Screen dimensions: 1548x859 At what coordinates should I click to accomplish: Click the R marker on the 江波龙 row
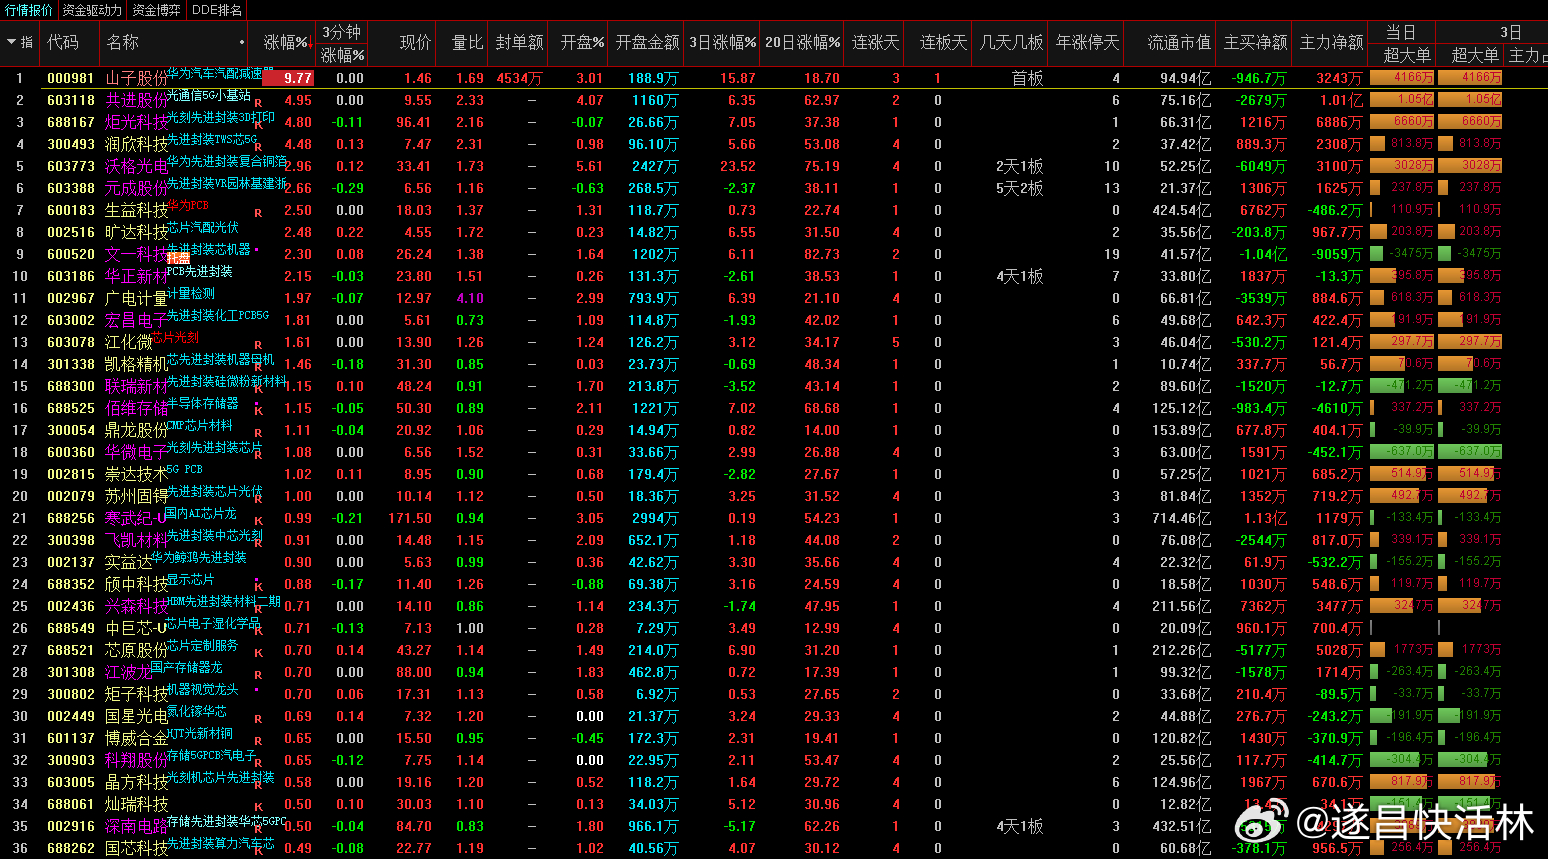[x=259, y=675]
